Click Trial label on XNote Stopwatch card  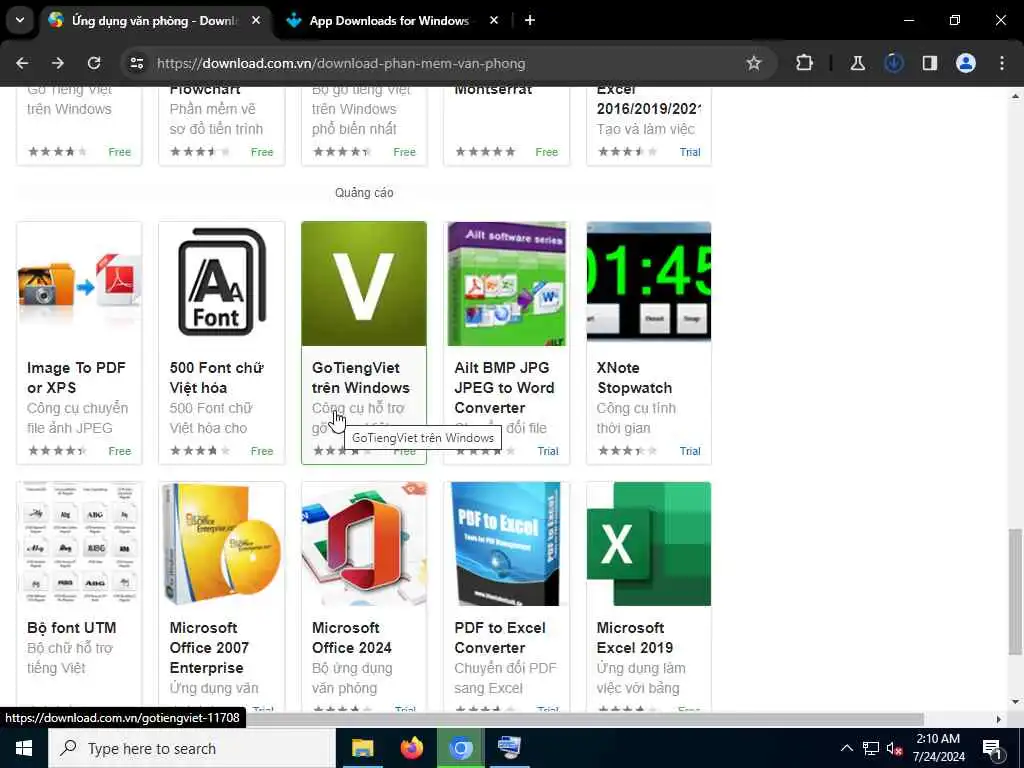(x=690, y=451)
